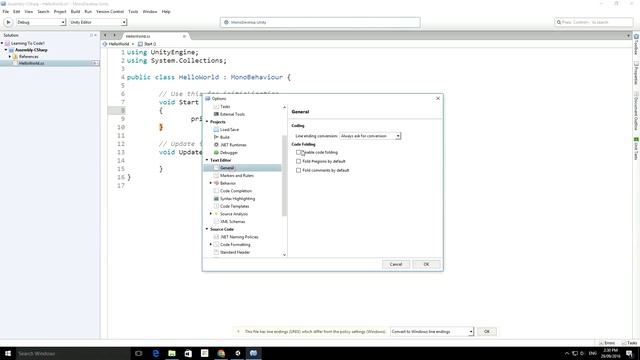
Task: Open Task View on taskbar
Action: (x=138, y=353)
